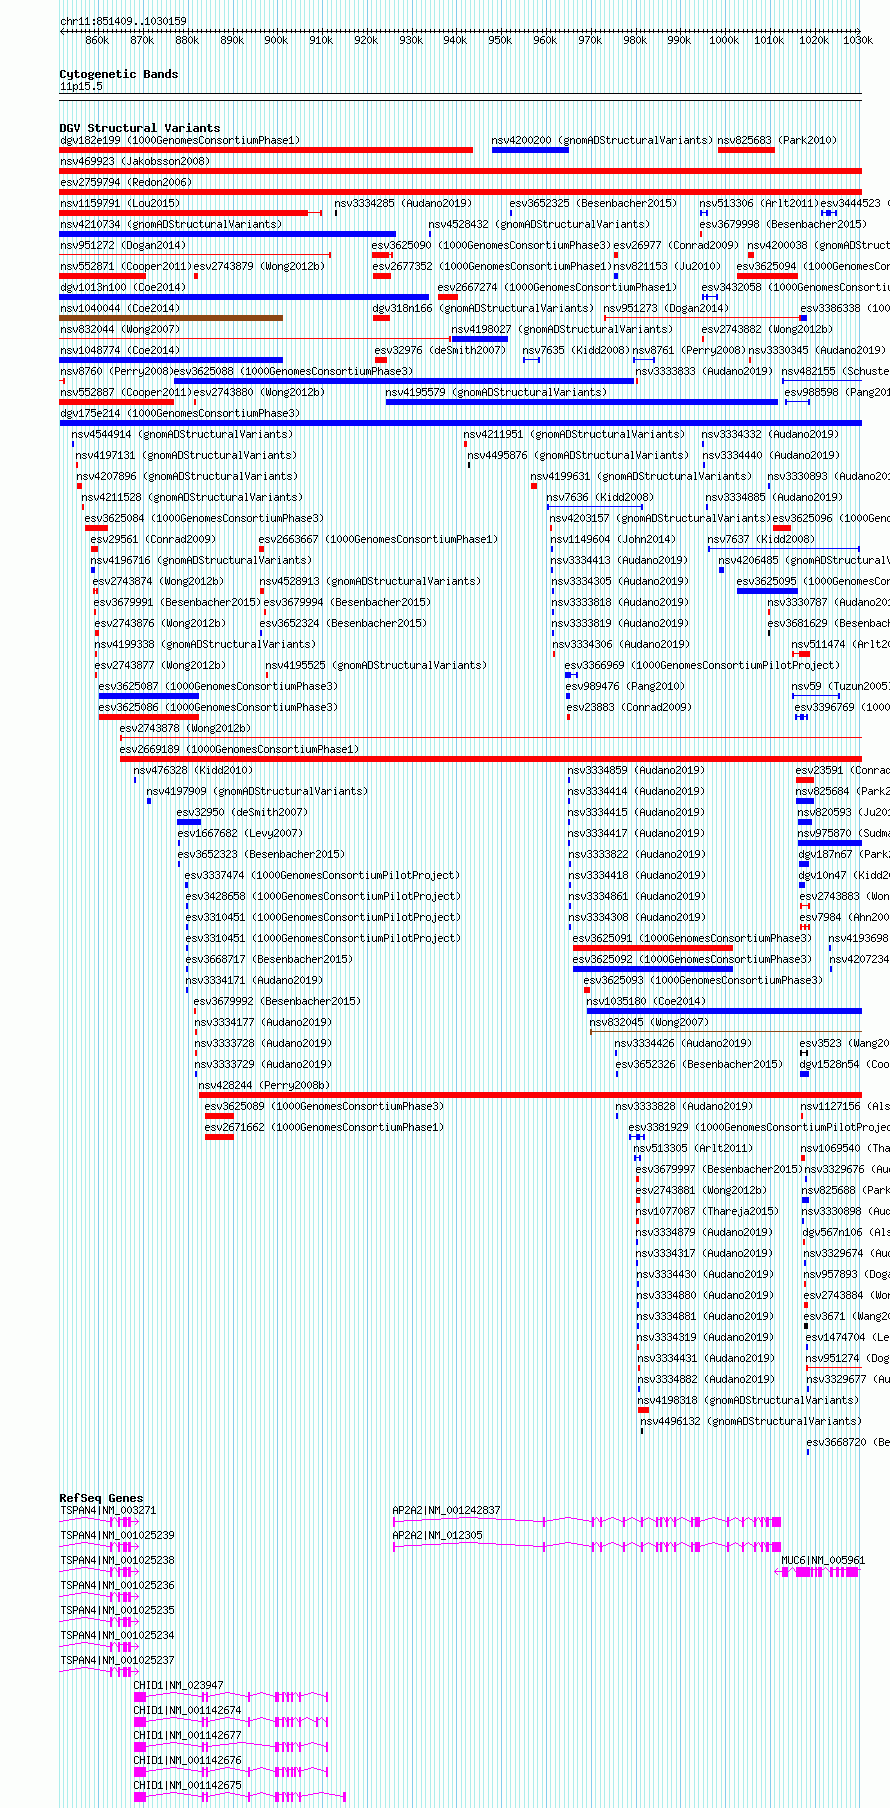
Task: Select esv2669189 (1000GenomesConsortiumPhase1) label
Action: click(239, 749)
